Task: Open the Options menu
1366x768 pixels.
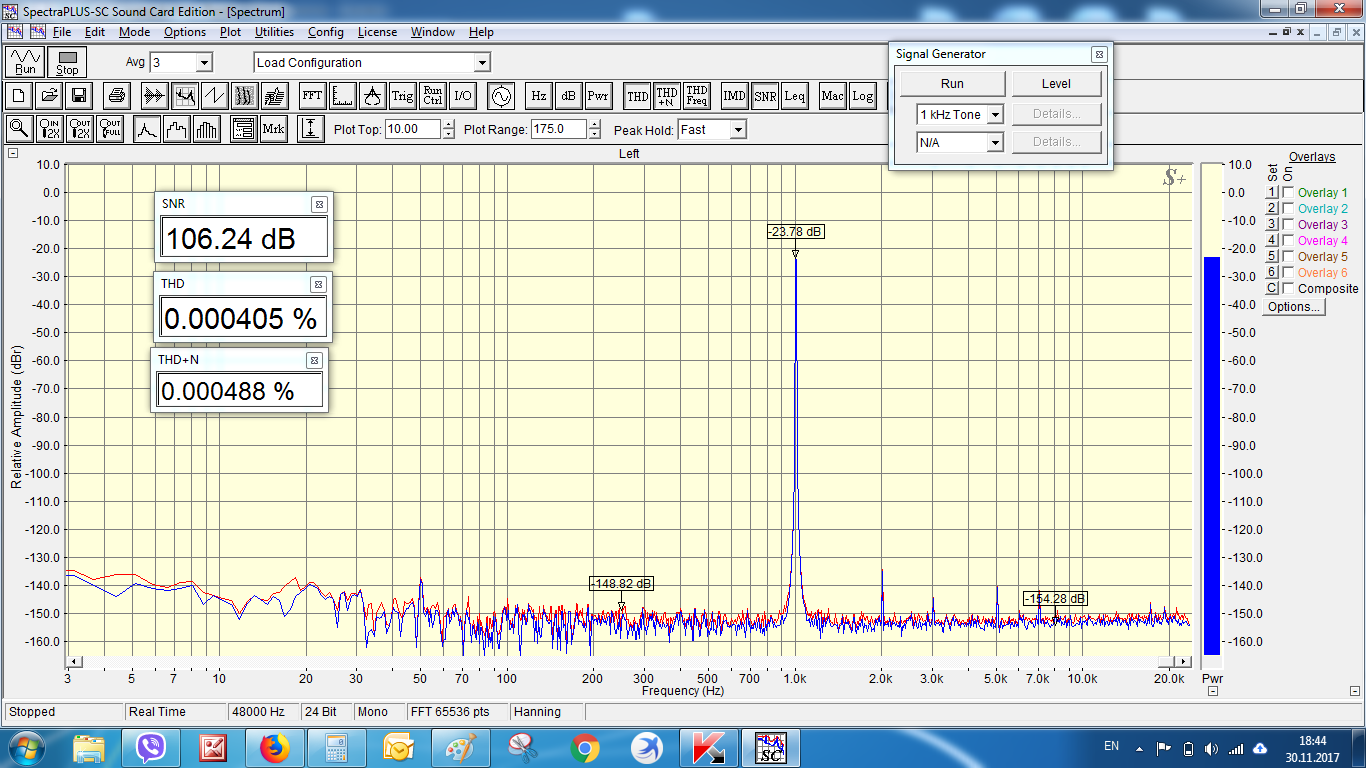Action: [185, 32]
